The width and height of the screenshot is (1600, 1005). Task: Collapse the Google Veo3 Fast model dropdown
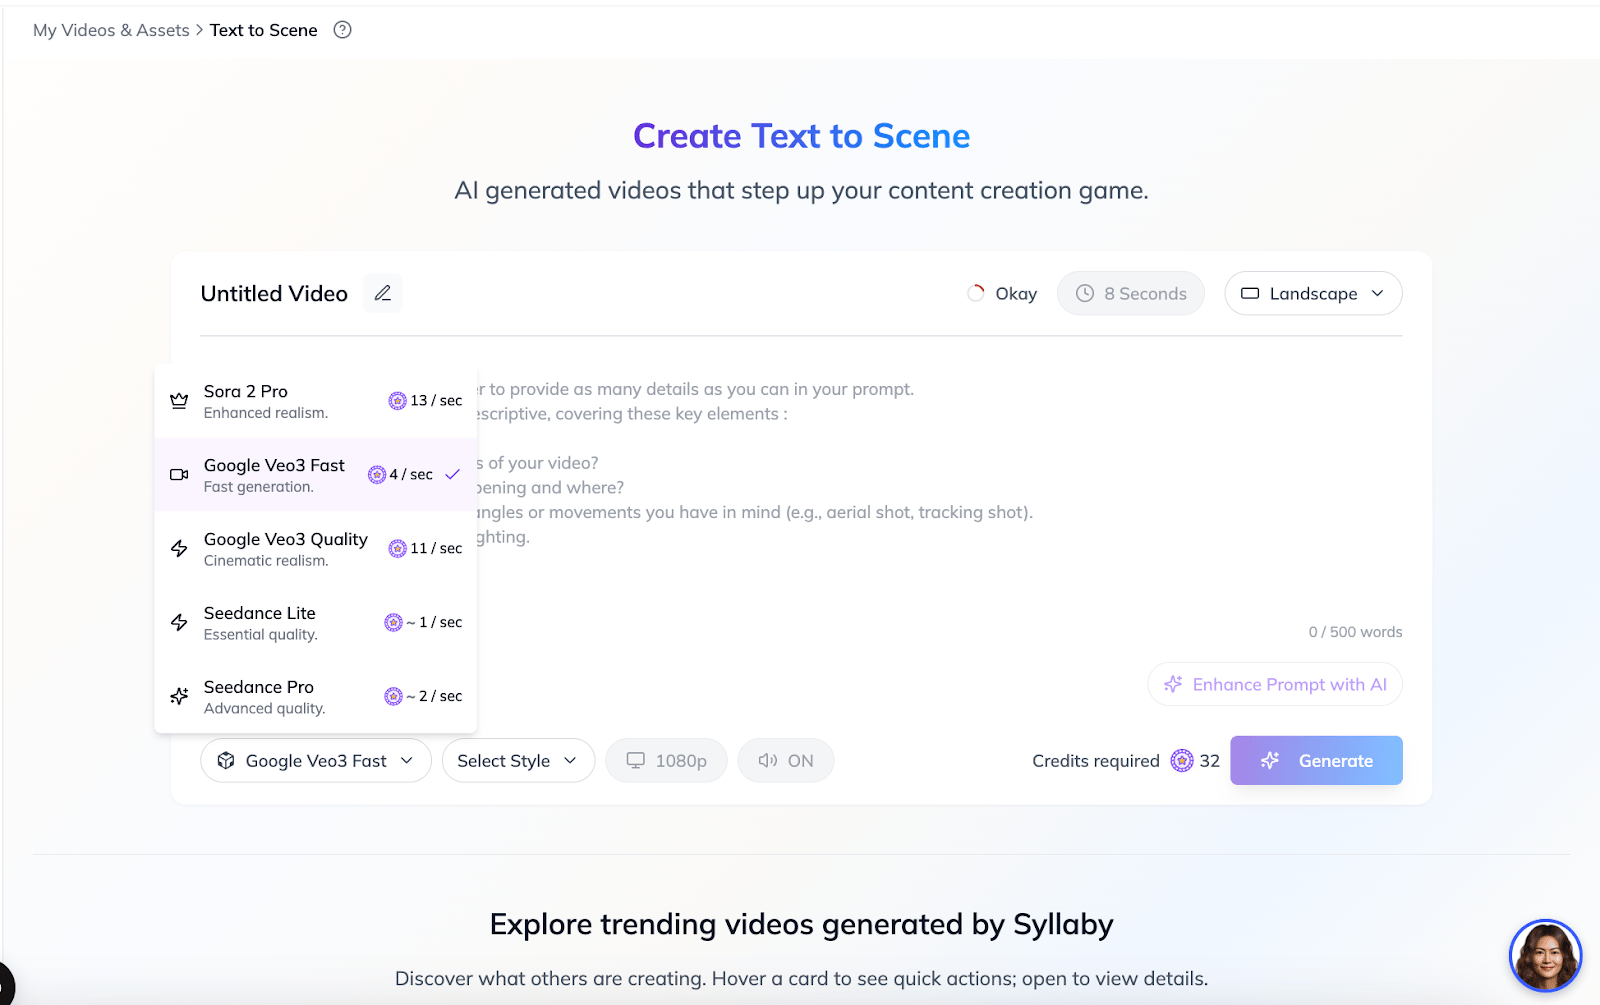point(316,761)
